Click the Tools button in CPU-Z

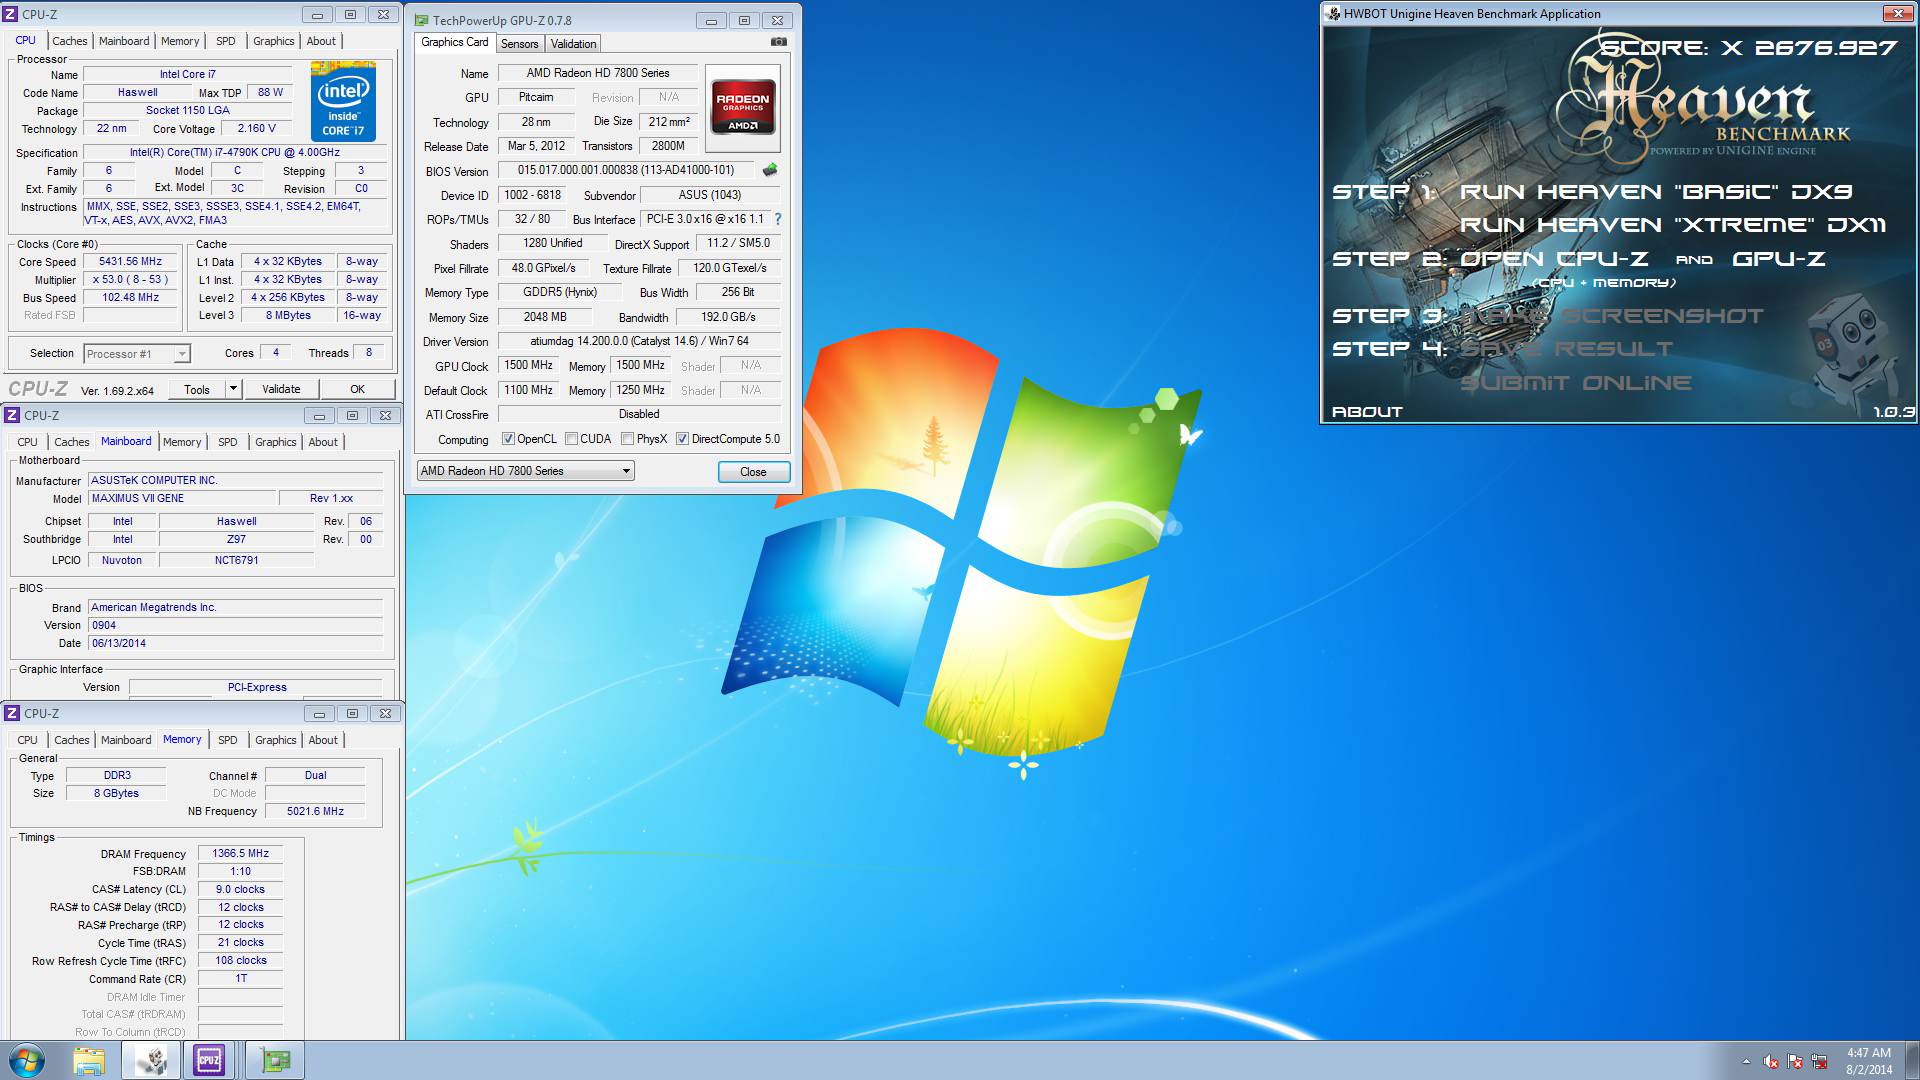tap(197, 389)
